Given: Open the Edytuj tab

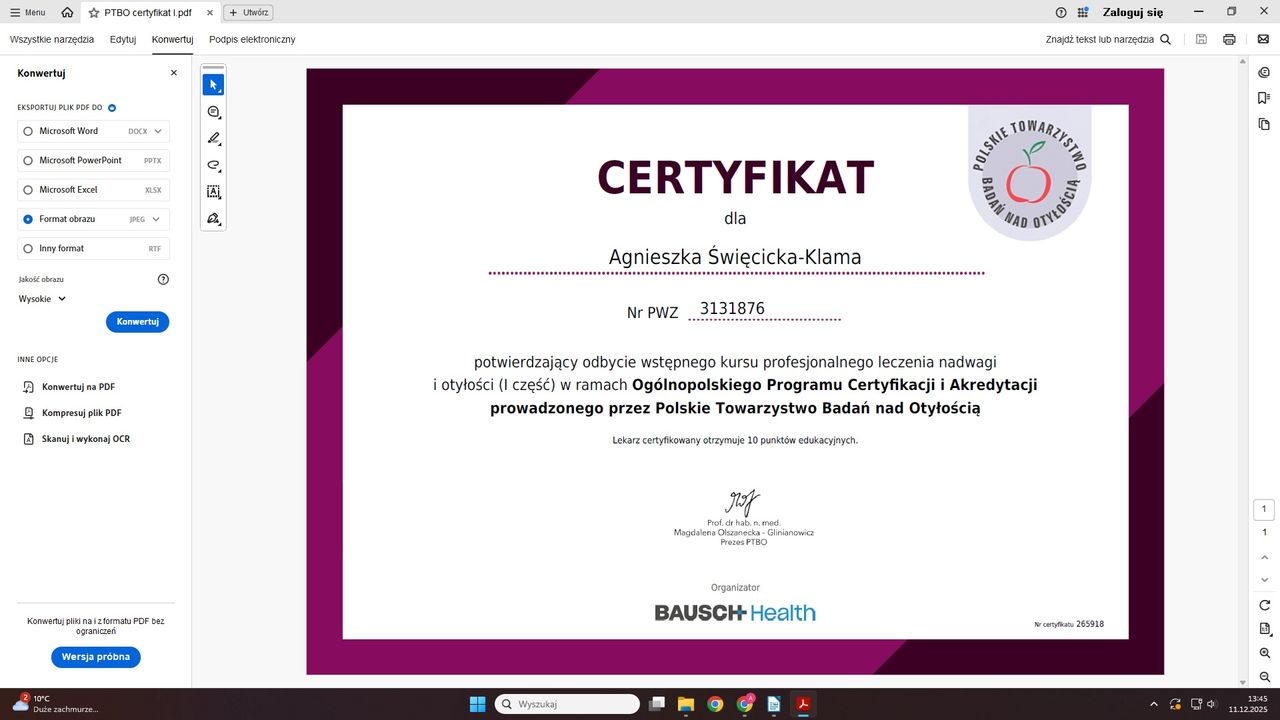Looking at the screenshot, I should 123,39.
